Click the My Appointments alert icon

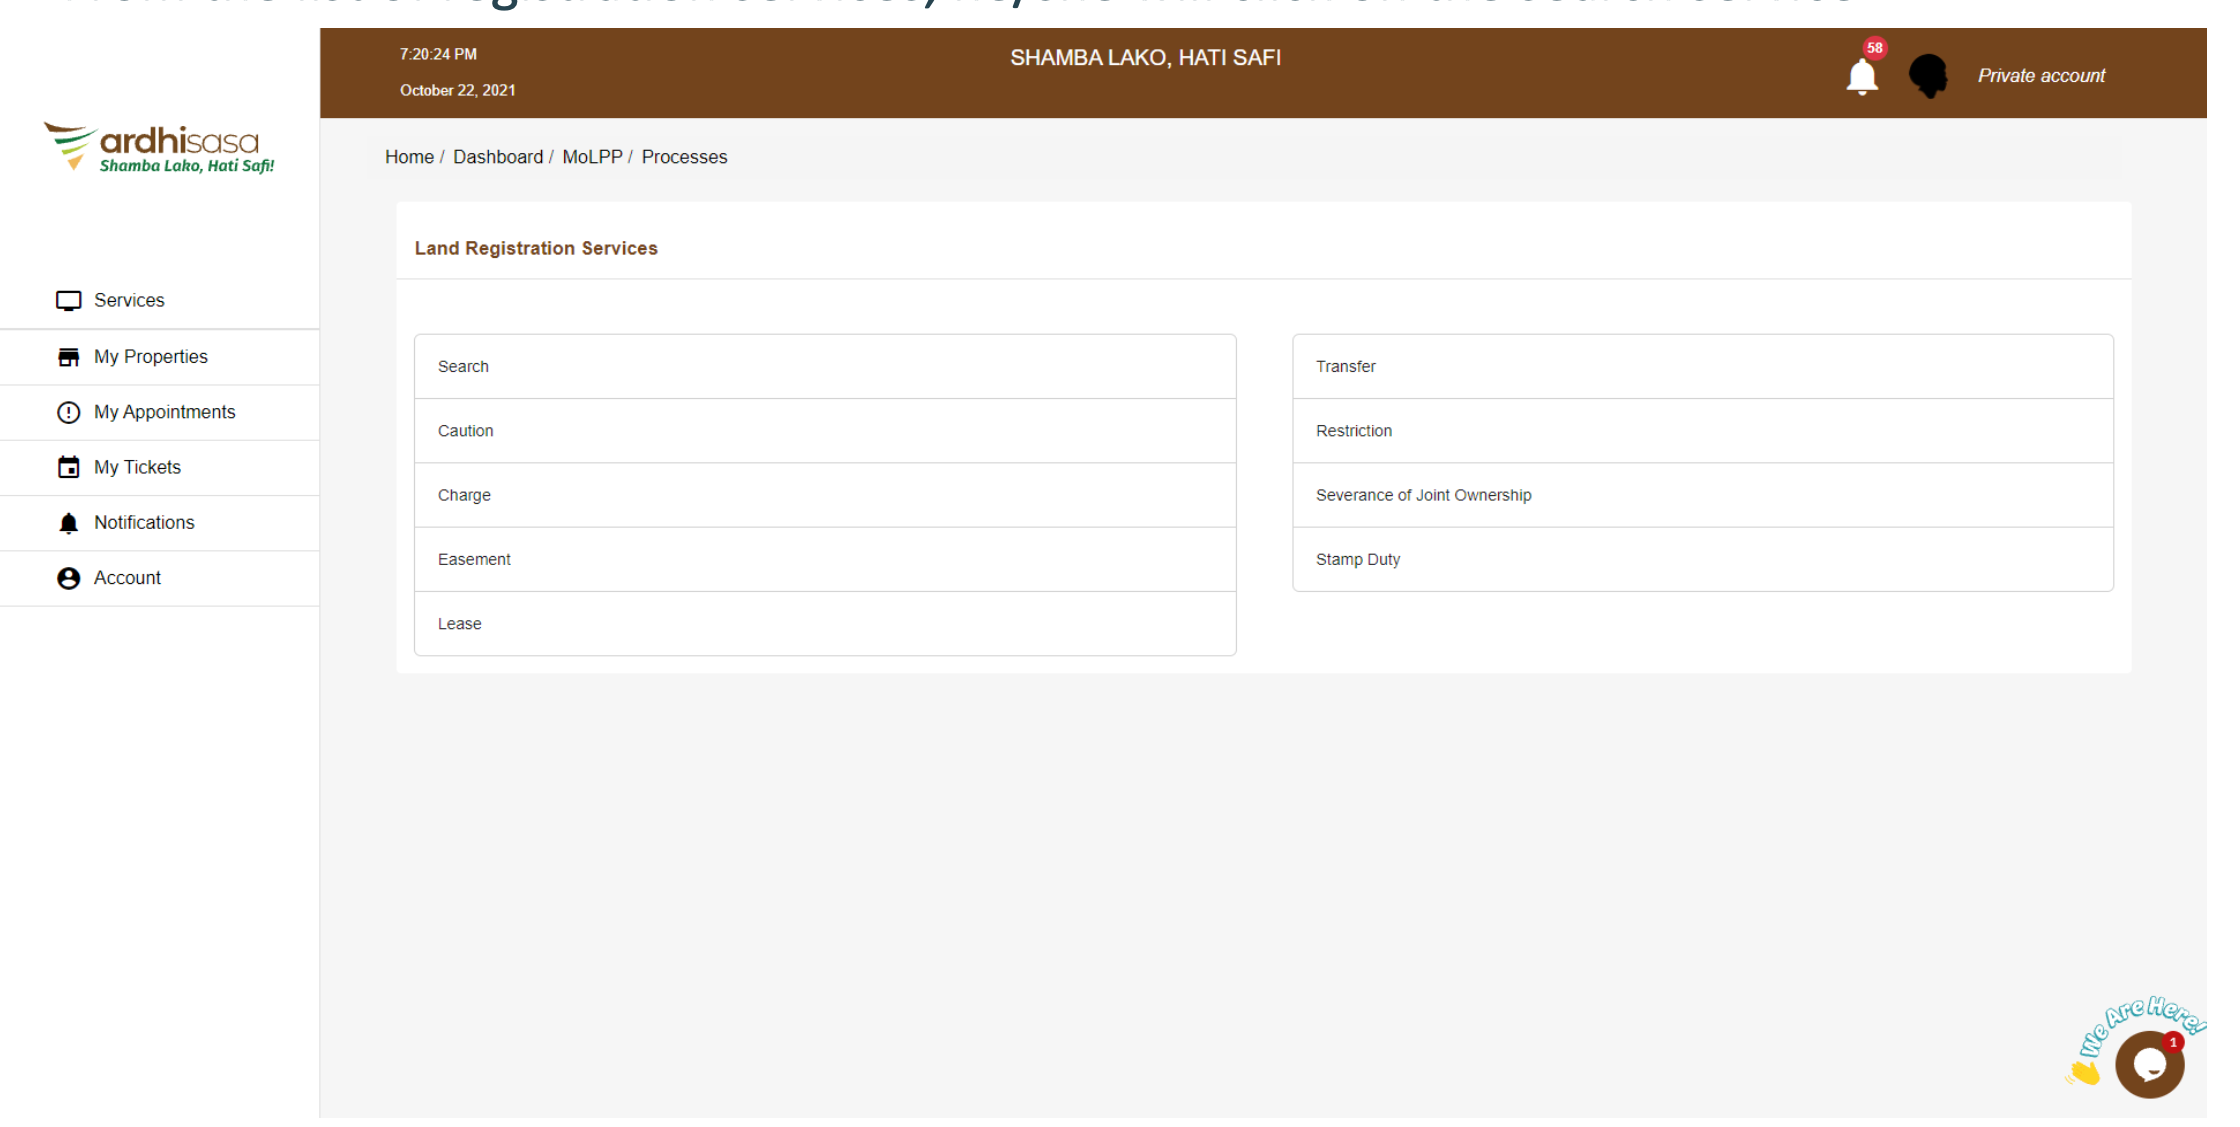(x=68, y=412)
